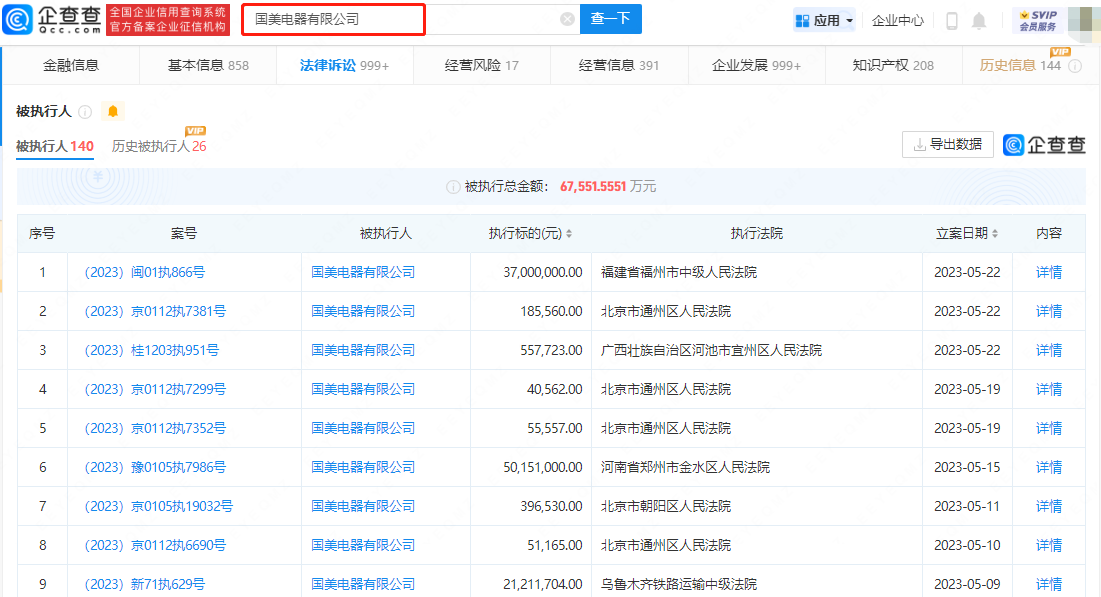The image size is (1101, 597).
Task: Click the amount 21,211,704.00
Action: [543, 584]
